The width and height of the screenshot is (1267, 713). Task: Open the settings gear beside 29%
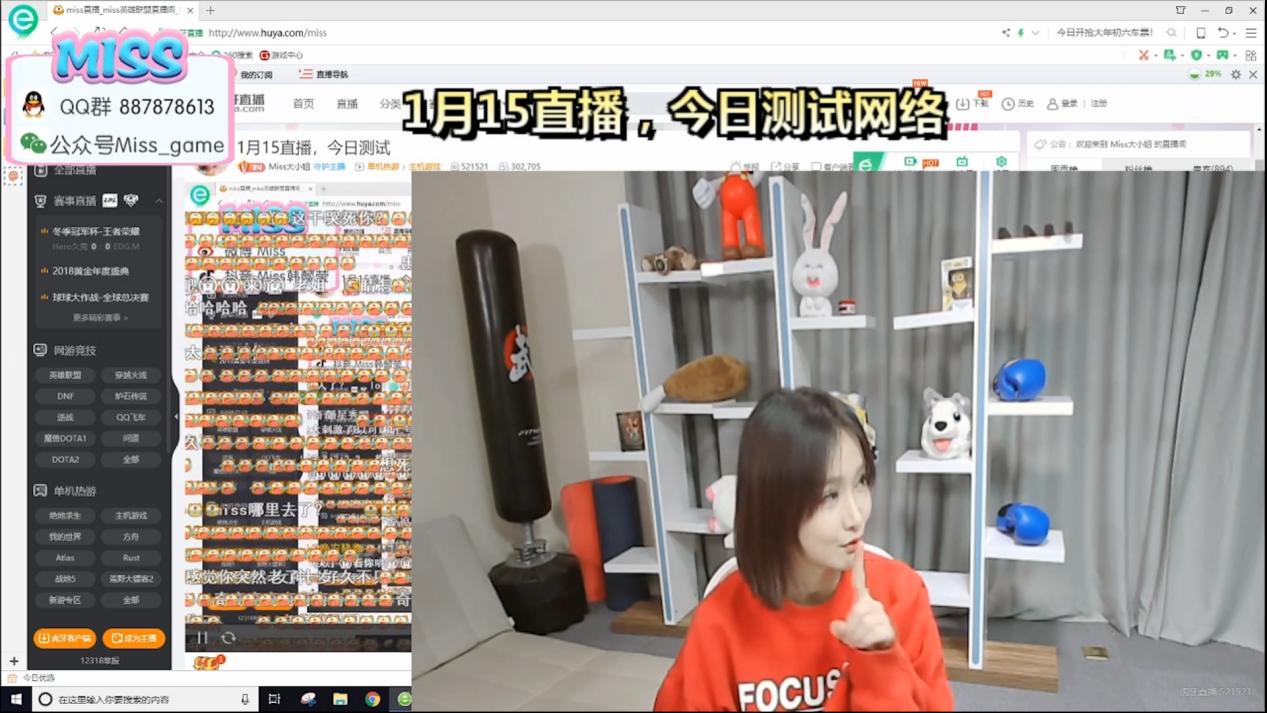point(1236,74)
